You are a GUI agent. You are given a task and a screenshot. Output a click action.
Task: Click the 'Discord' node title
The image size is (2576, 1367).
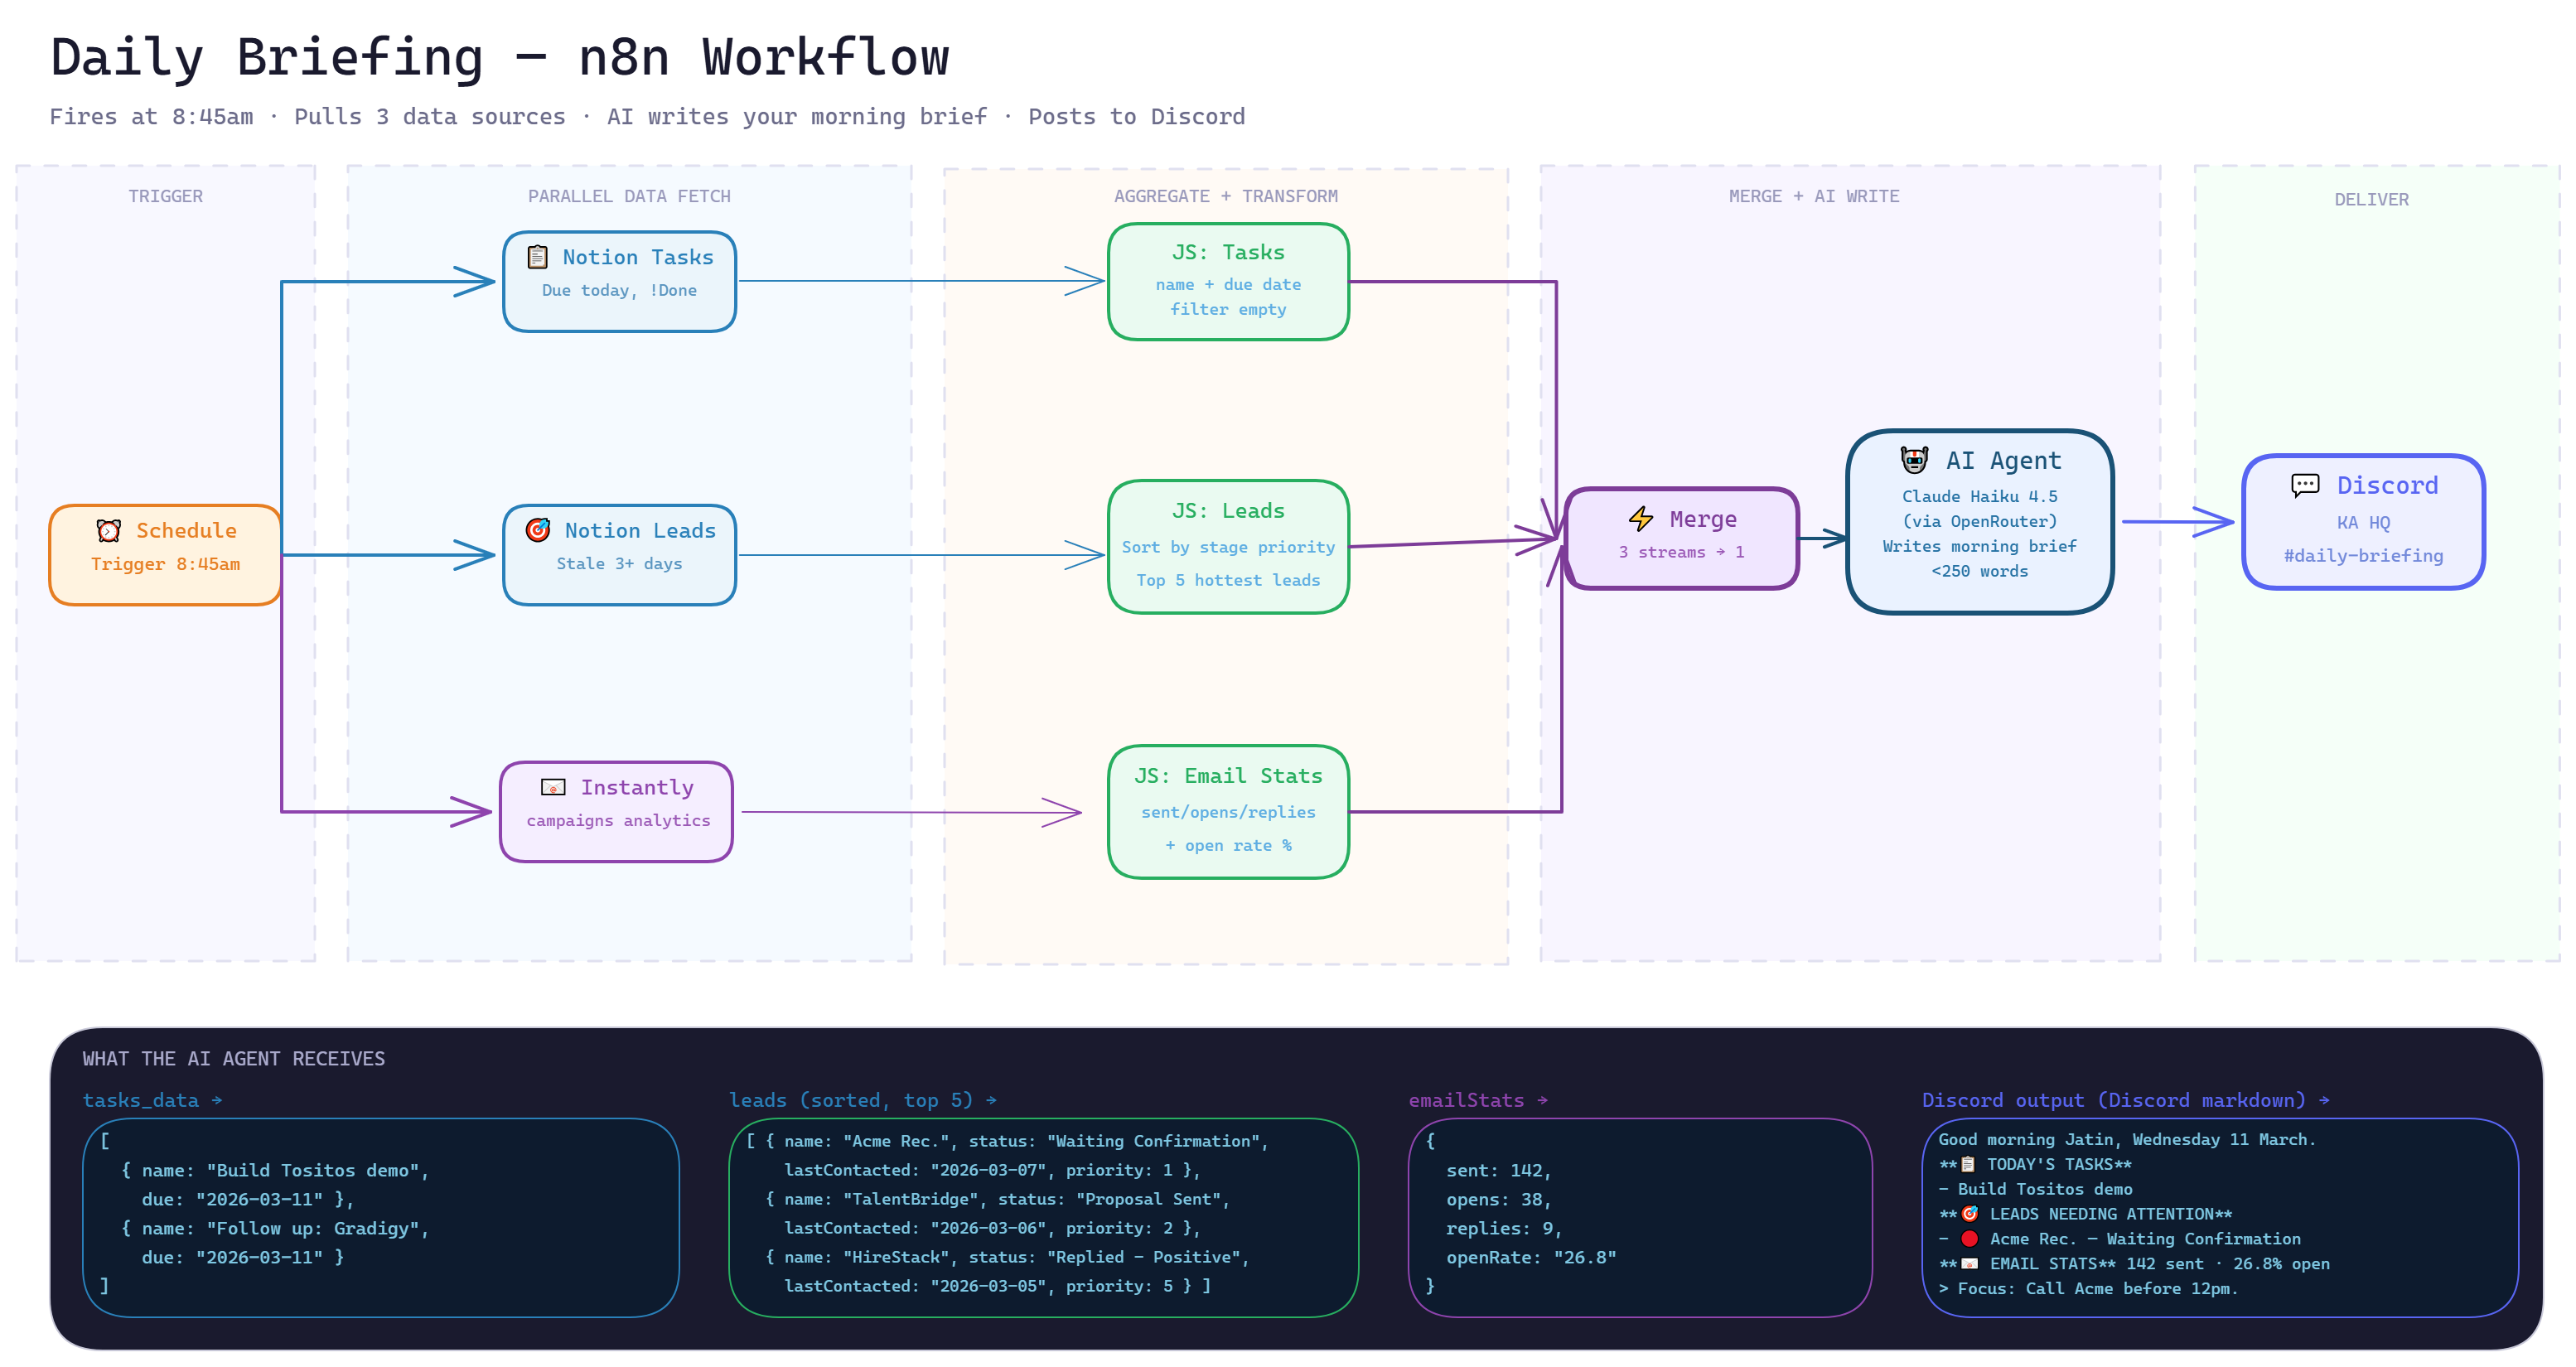pyautogui.click(x=2387, y=486)
